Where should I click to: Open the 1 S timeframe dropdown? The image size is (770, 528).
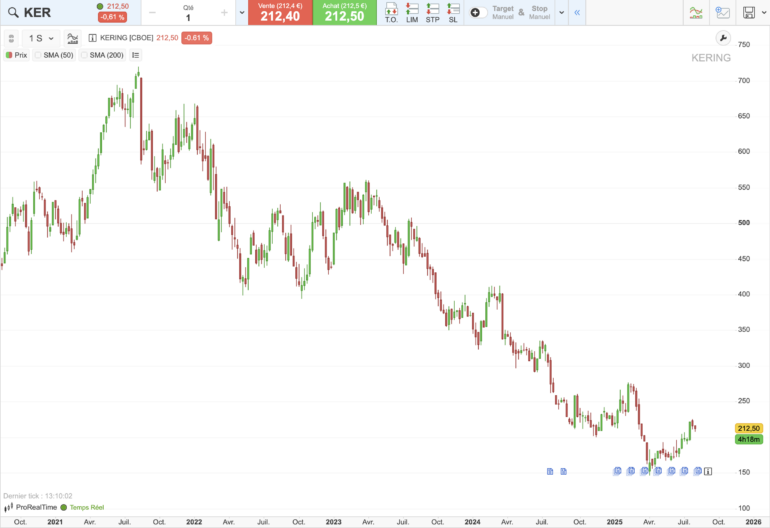pyautogui.click(x=41, y=38)
